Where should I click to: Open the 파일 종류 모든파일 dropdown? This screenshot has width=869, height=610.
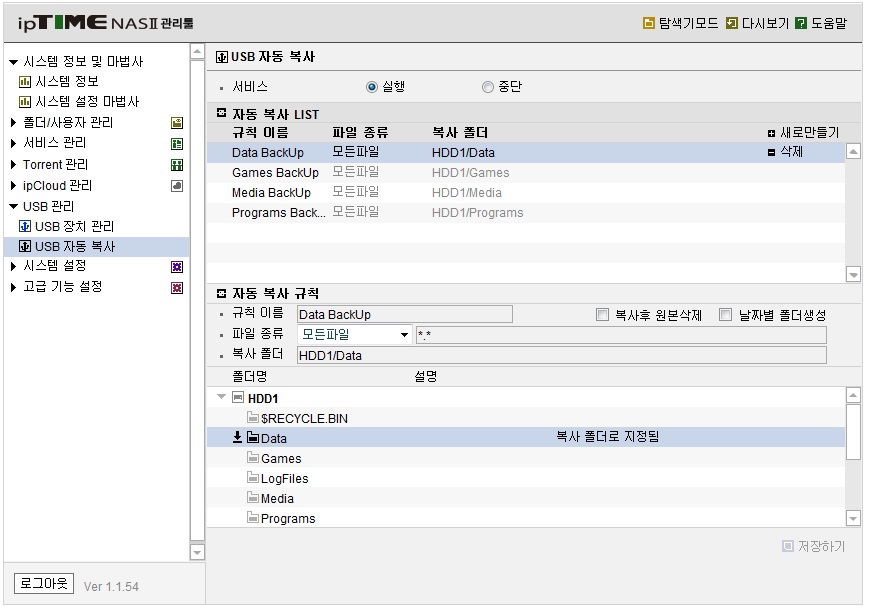pyautogui.click(x=355, y=335)
